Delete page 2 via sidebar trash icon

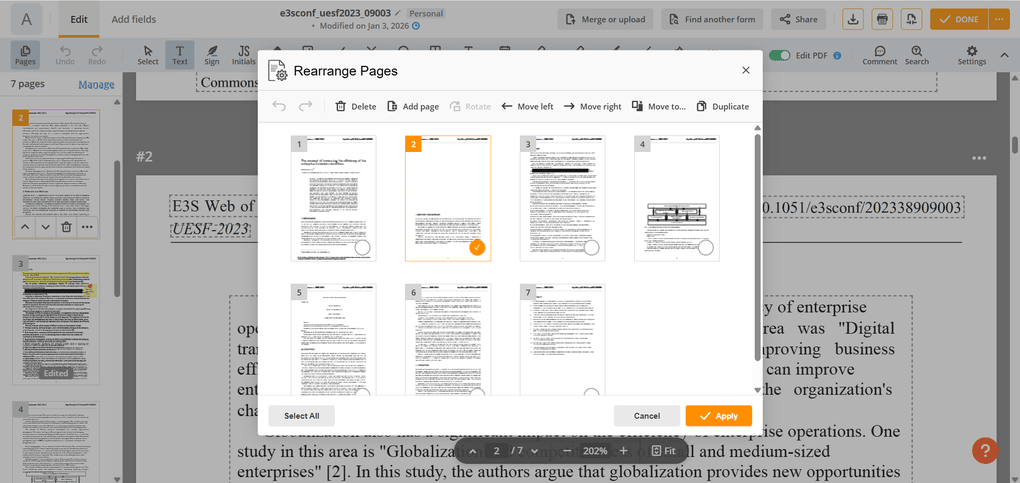click(66, 227)
